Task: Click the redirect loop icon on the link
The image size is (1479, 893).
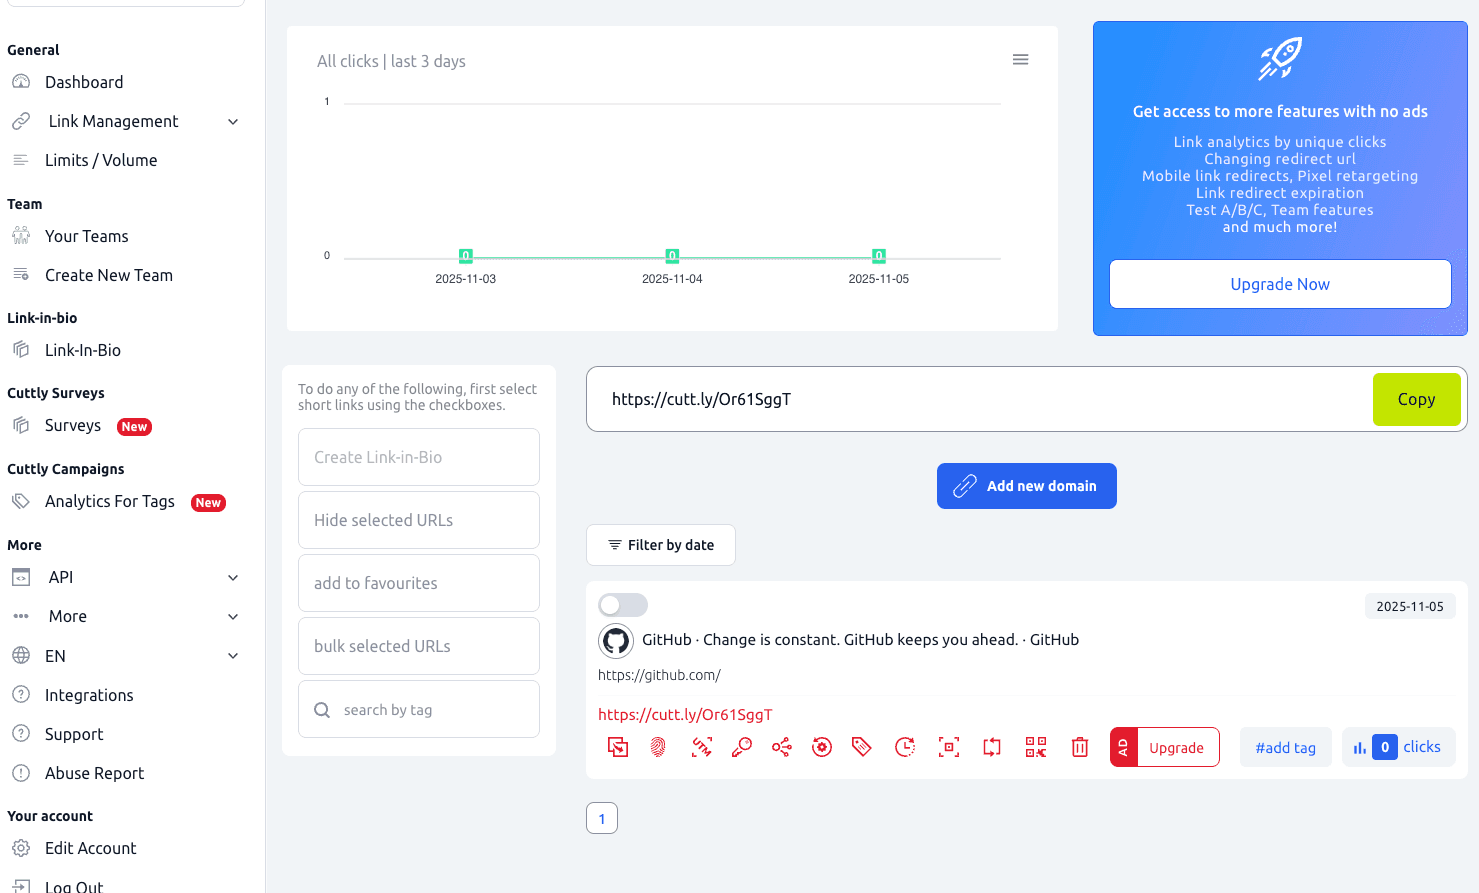Action: pyautogui.click(x=991, y=747)
